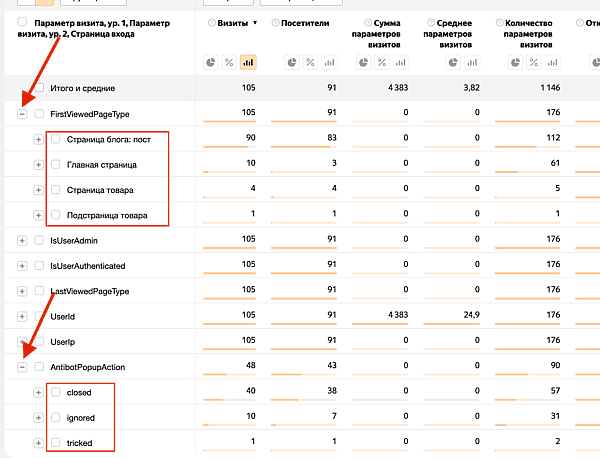This screenshot has height=458, width=600.
Task: Check the AntibotPopupAction checkbox
Action: (x=39, y=367)
